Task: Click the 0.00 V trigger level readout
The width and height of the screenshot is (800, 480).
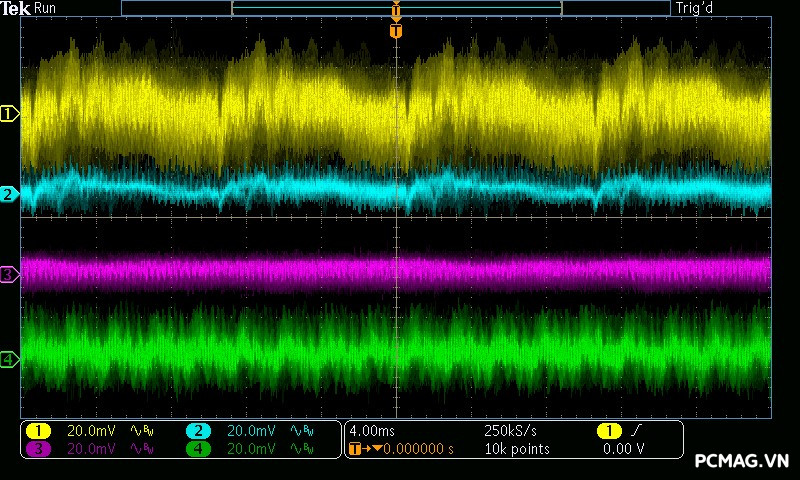Action: pos(623,449)
